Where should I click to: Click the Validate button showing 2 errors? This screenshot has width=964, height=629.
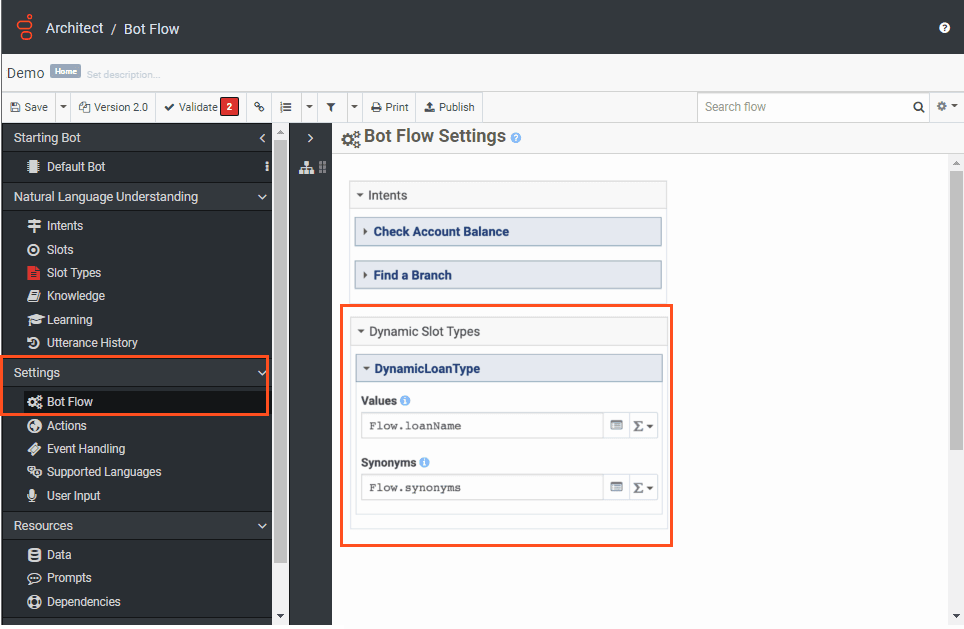point(195,107)
